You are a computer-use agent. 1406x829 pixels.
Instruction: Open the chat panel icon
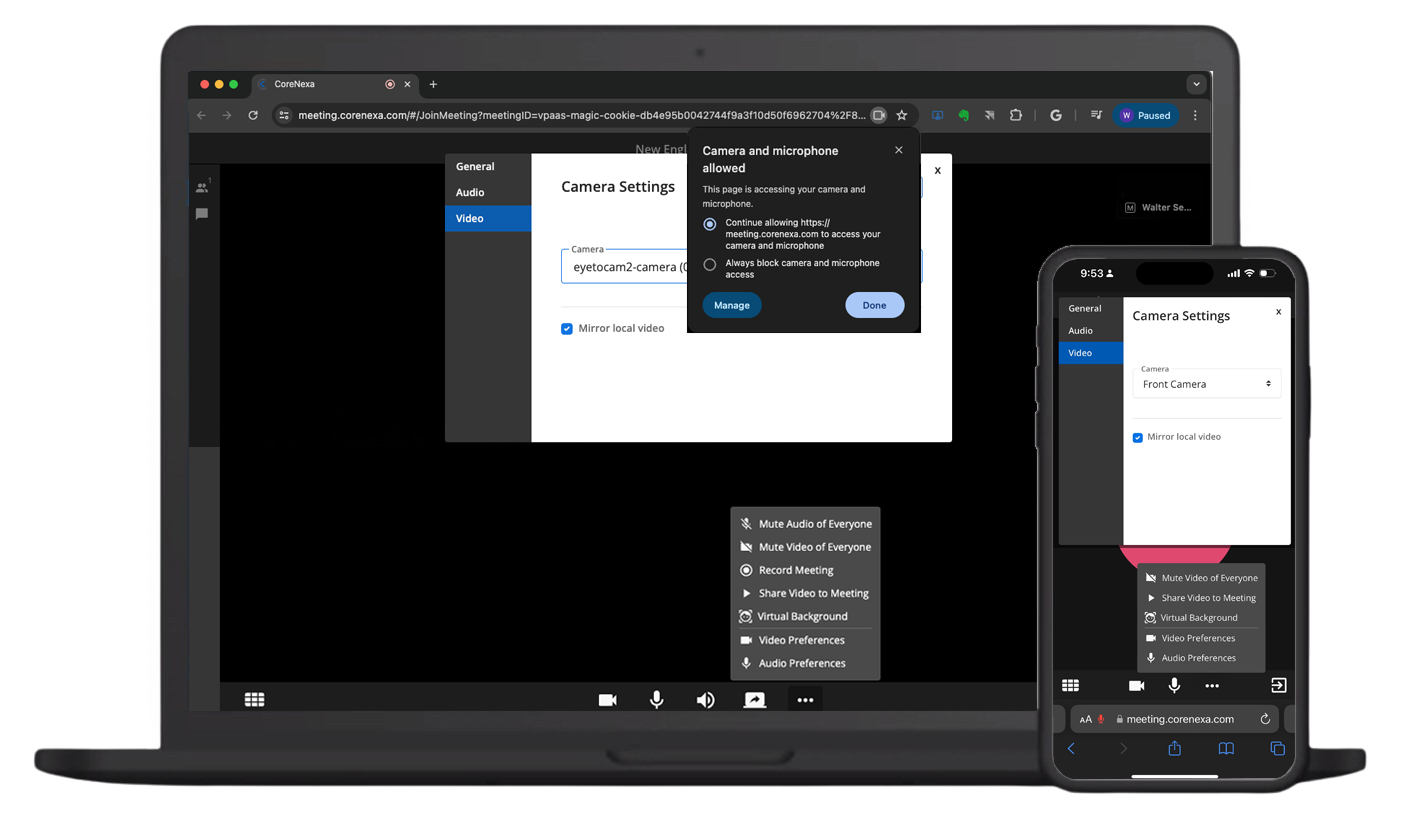point(202,214)
